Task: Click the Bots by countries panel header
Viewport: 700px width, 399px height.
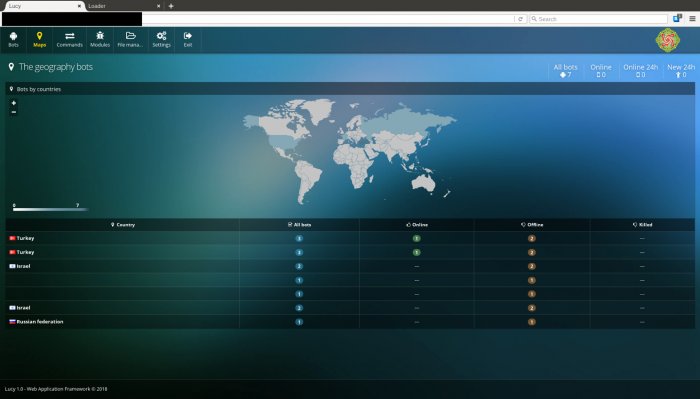Action: 350,89
